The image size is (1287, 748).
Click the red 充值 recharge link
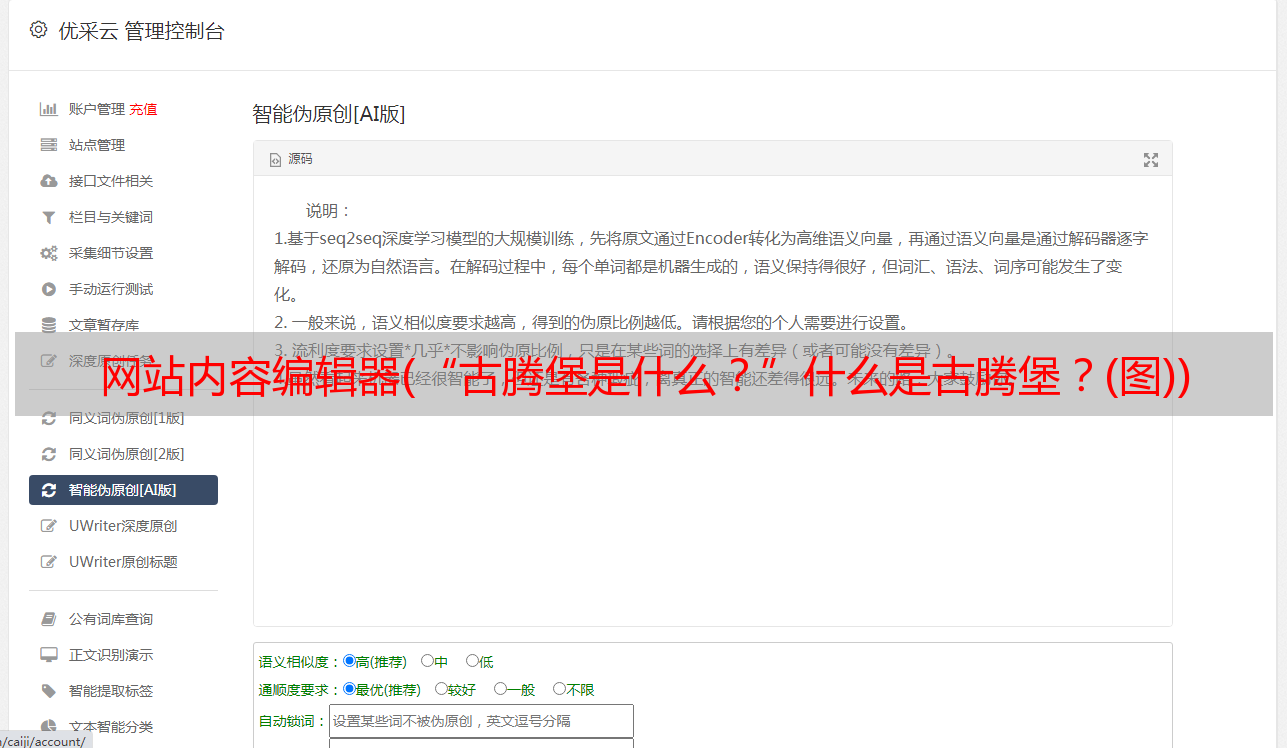(143, 109)
